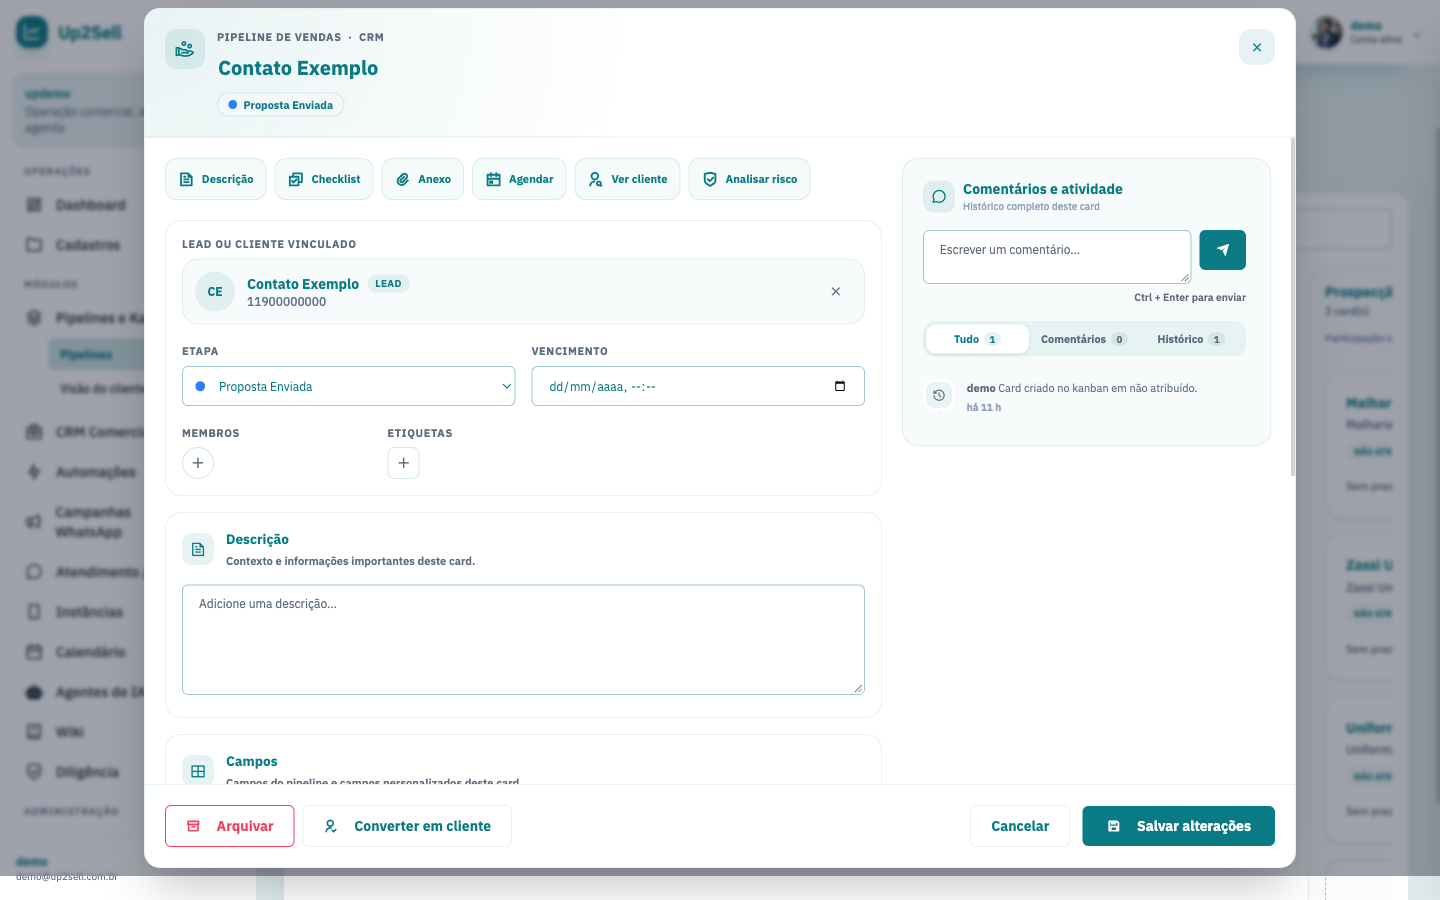This screenshot has height=900, width=1440.
Task: Click Converter em cliente button
Action: (407, 826)
